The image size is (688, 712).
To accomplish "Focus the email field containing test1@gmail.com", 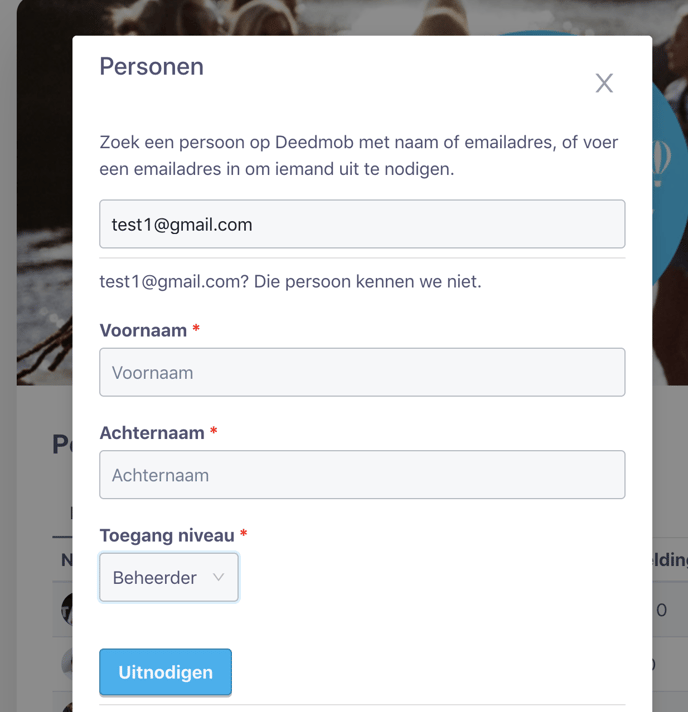I will point(362,225).
